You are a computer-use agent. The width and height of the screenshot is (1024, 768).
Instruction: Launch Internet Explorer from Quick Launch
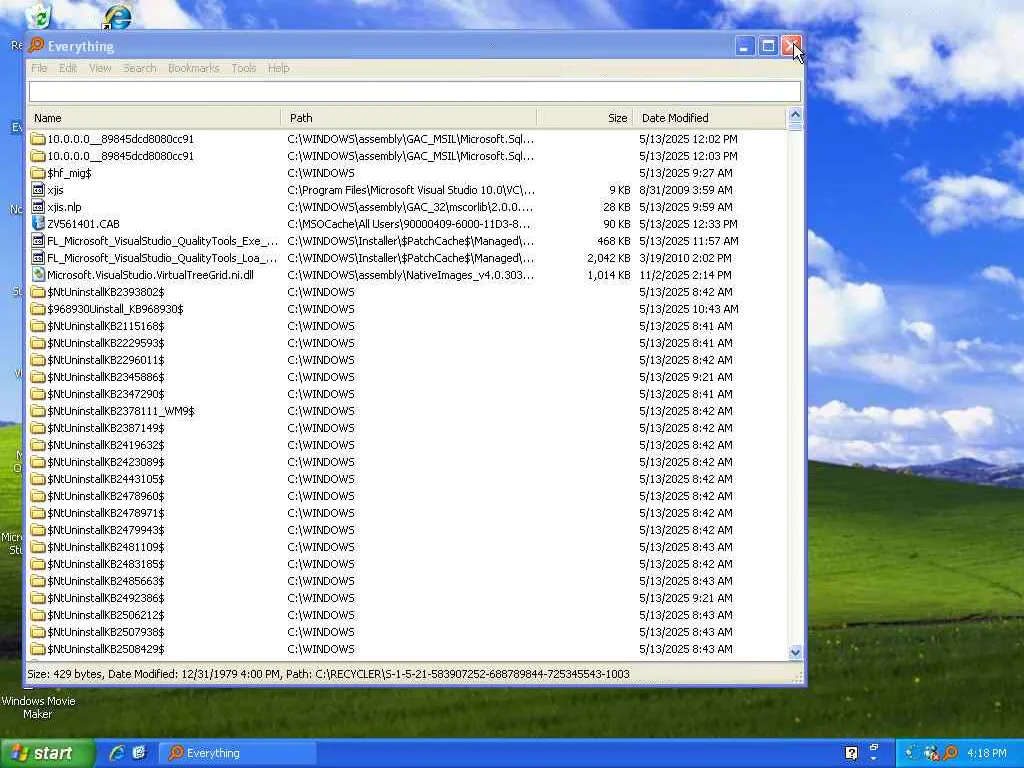coord(117,753)
